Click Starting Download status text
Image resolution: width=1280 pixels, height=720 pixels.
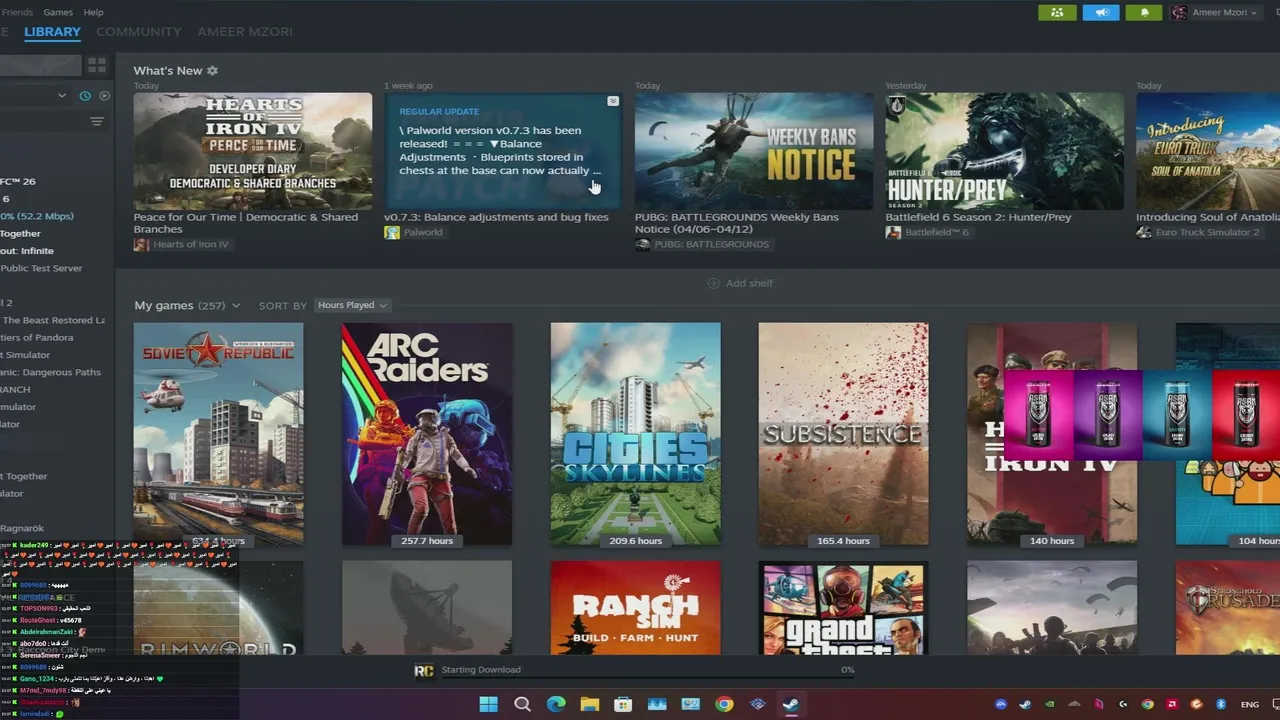point(481,670)
